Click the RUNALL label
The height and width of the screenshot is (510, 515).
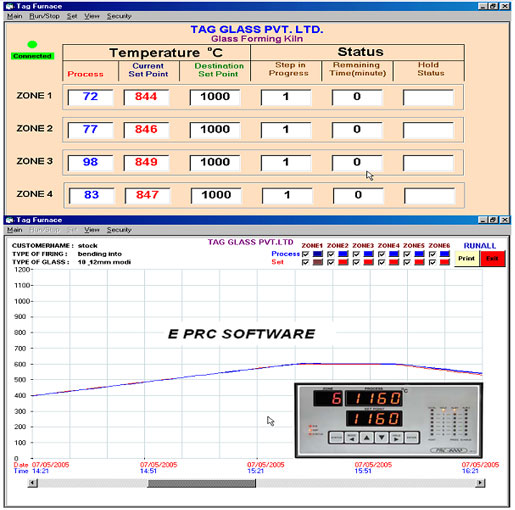click(x=480, y=246)
